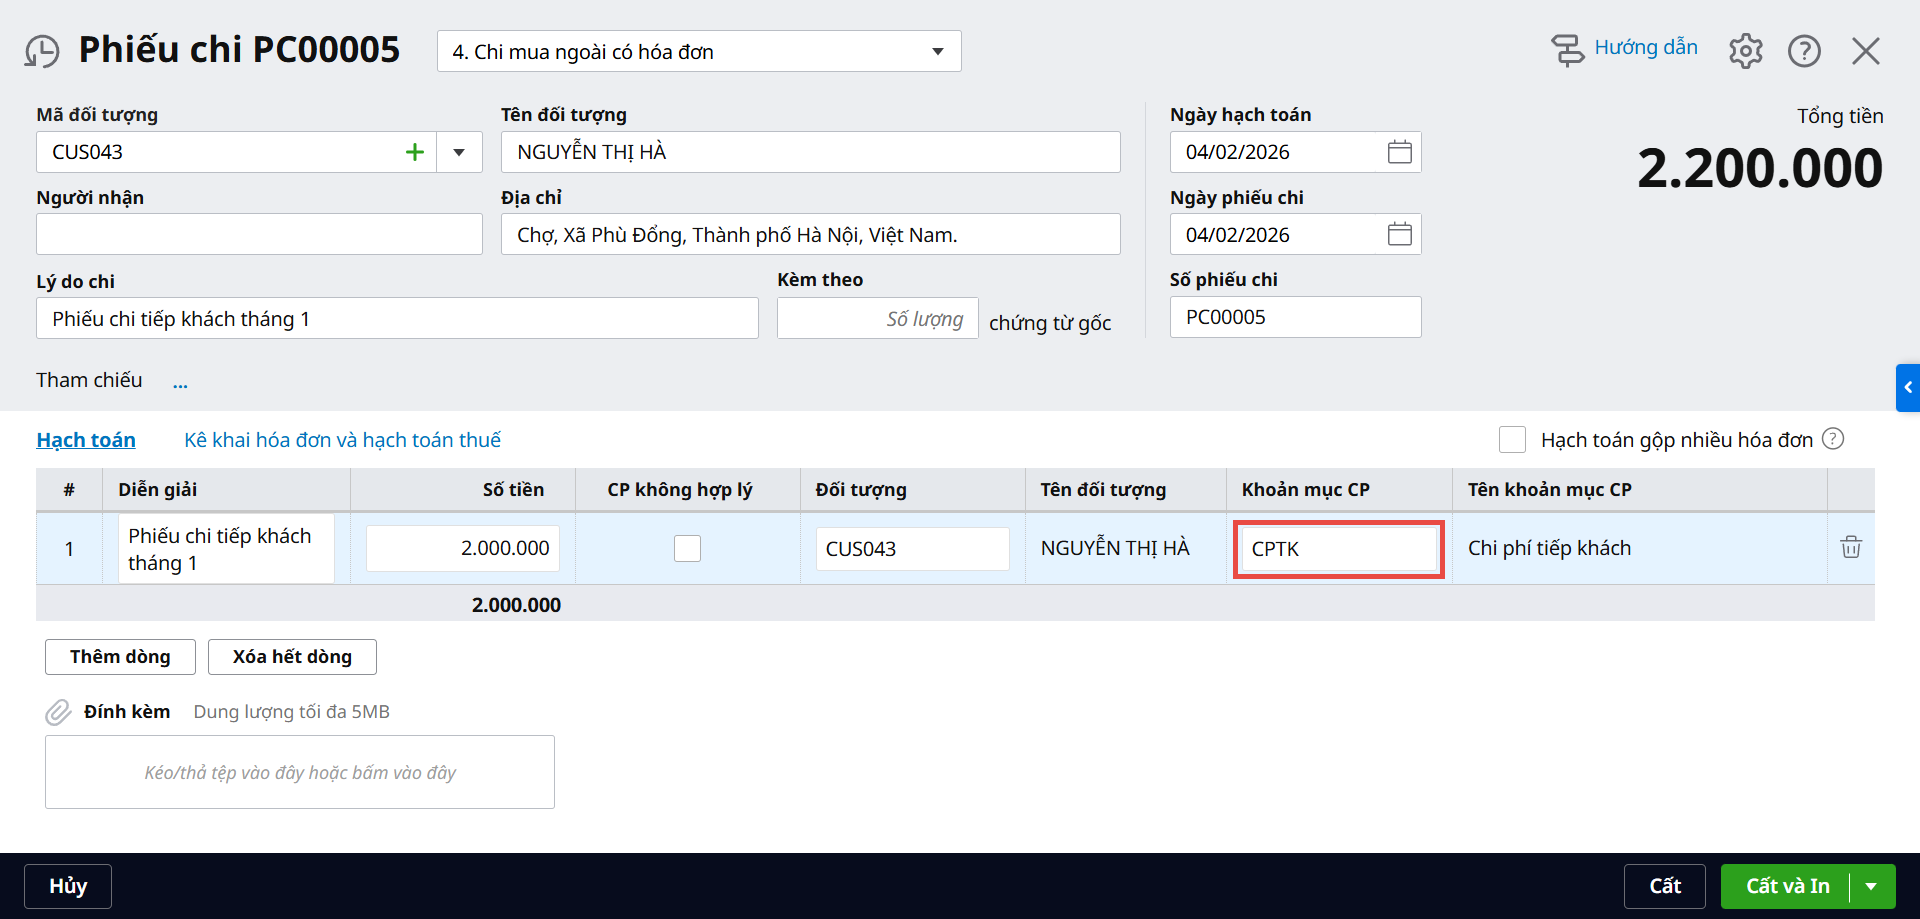Open the Ngày phiếu chi calendar picker
The width and height of the screenshot is (1920, 919).
tap(1399, 235)
